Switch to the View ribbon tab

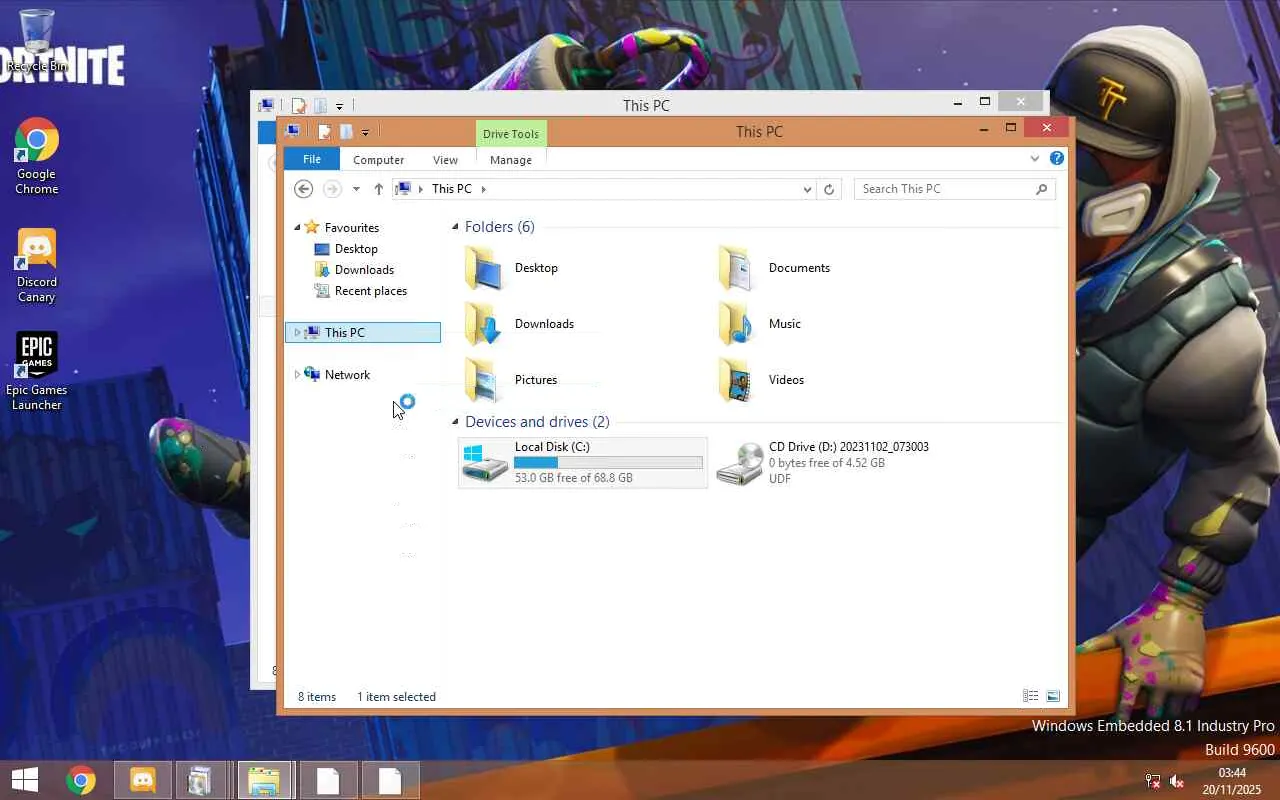[x=445, y=159]
